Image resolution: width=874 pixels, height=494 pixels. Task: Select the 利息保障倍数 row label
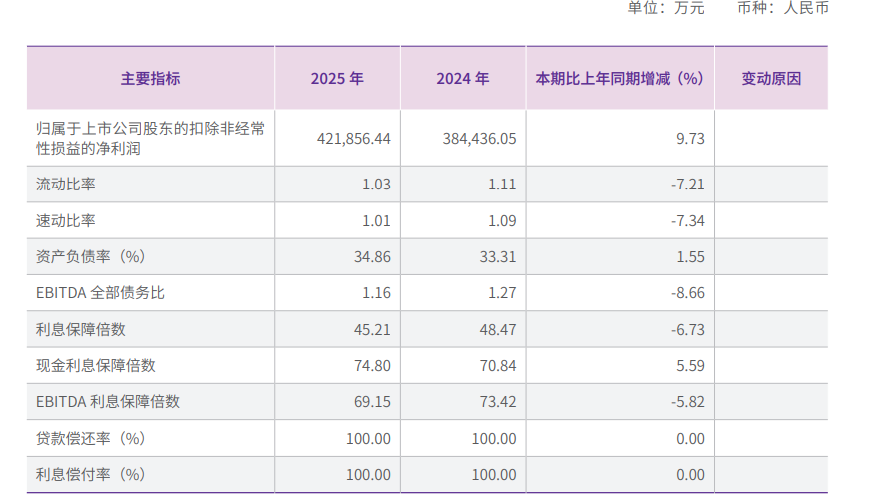pyautogui.click(x=81, y=329)
